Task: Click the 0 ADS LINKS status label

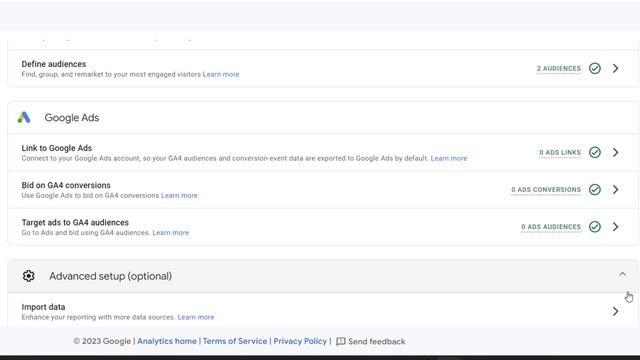Action: point(560,153)
